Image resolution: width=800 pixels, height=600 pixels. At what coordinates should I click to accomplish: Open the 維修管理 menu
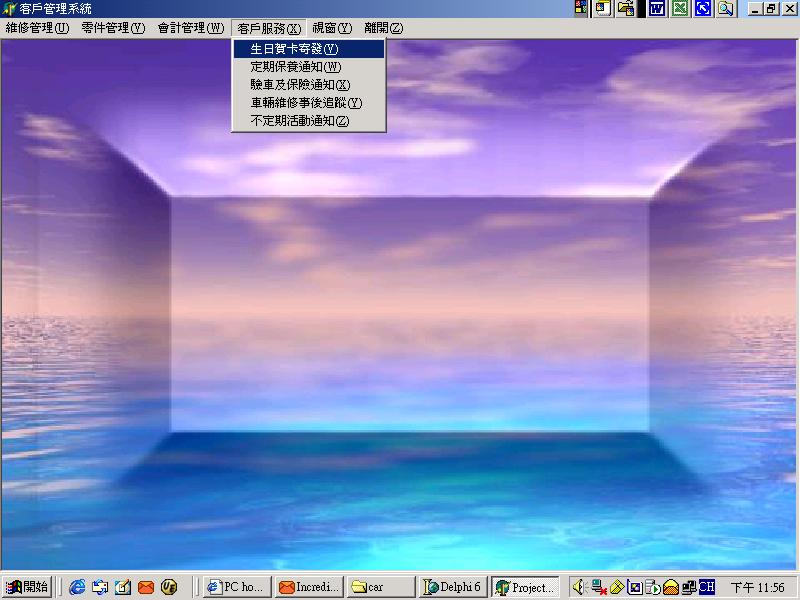pos(37,28)
